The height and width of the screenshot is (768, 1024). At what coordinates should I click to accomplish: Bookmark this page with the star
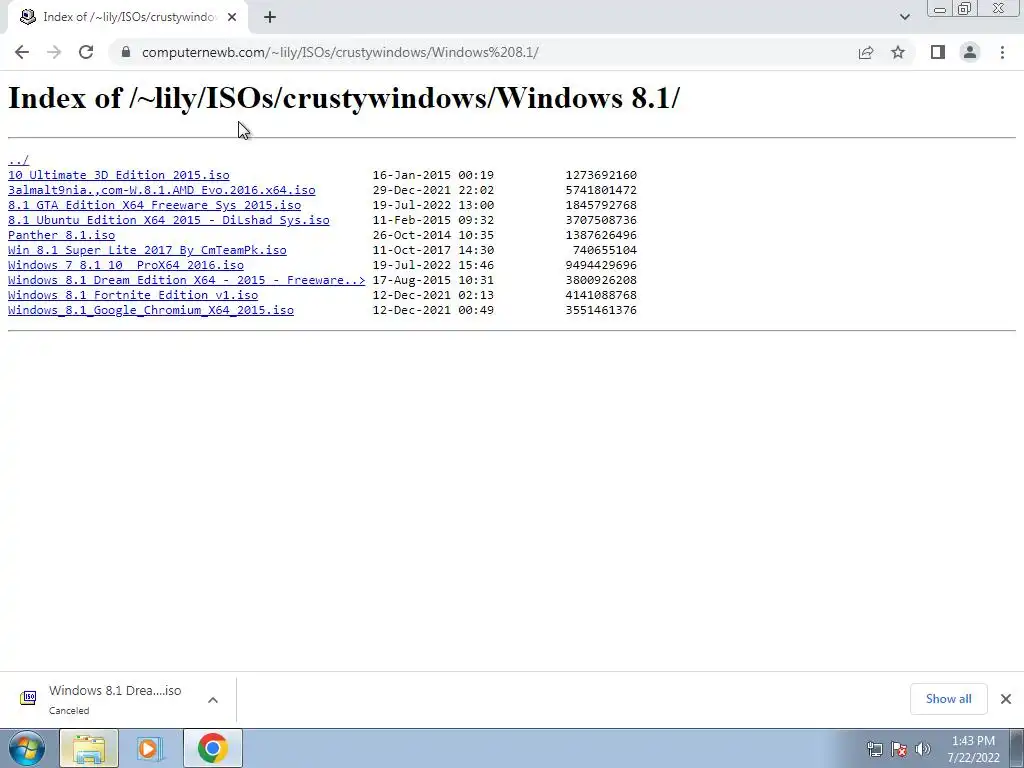point(898,52)
